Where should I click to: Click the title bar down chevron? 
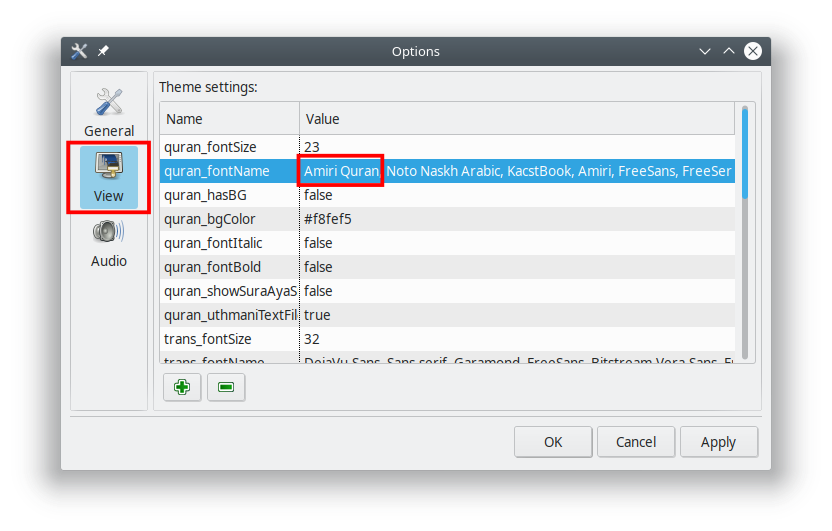click(705, 51)
